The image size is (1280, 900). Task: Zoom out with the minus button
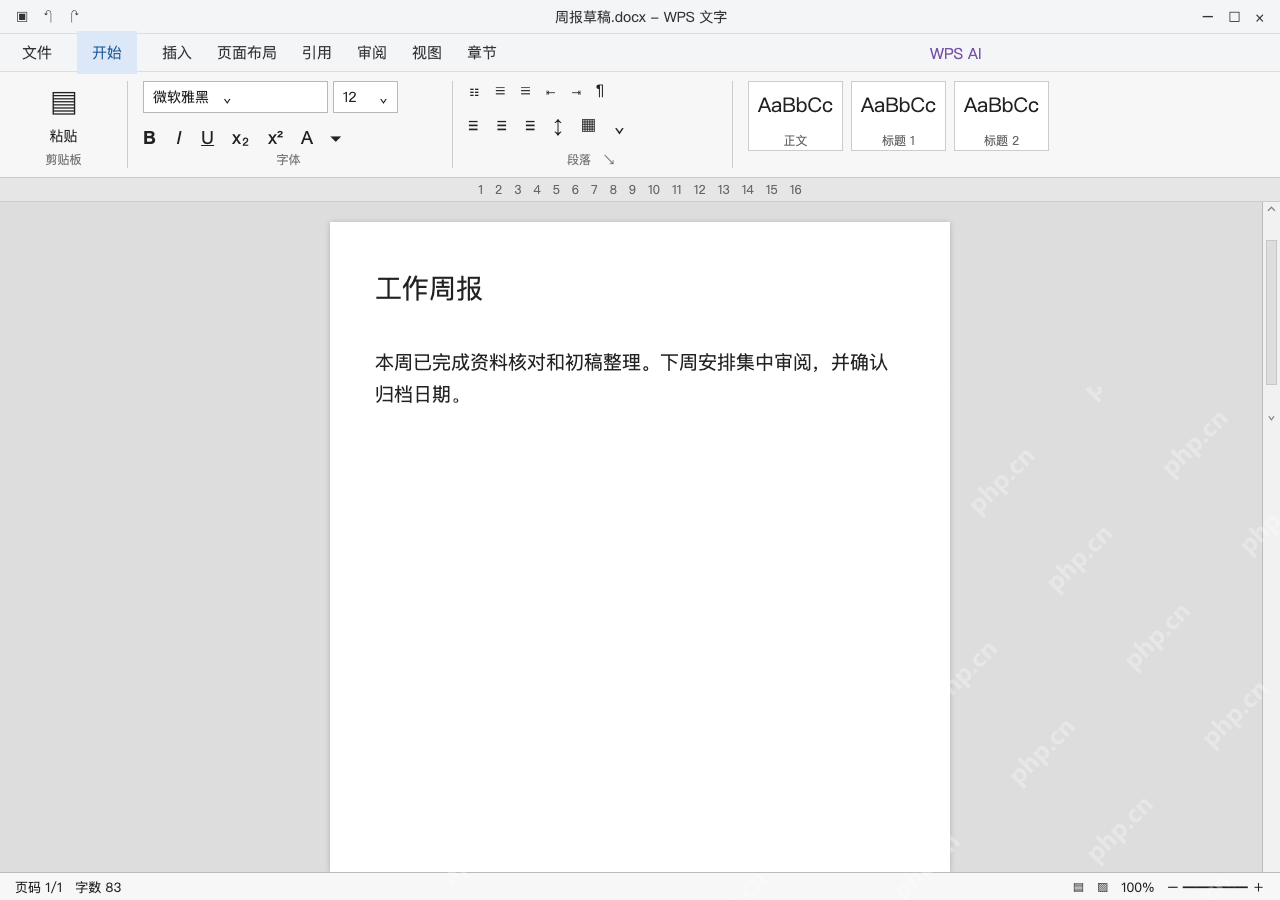[1172, 887]
